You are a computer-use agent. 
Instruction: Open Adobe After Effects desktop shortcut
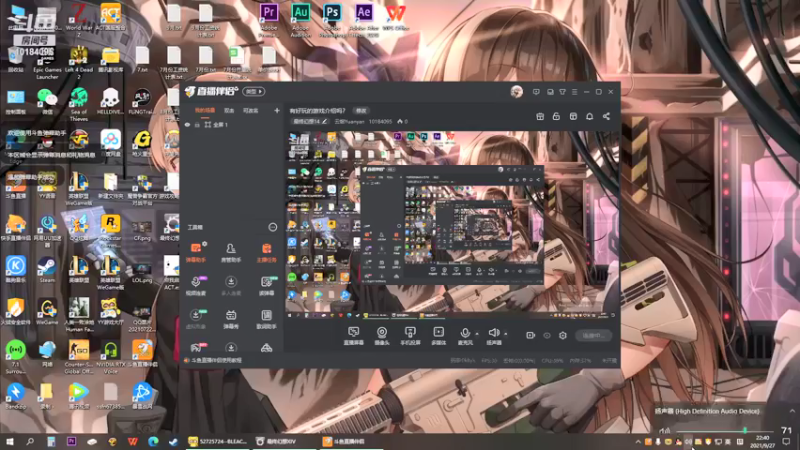coord(364,20)
